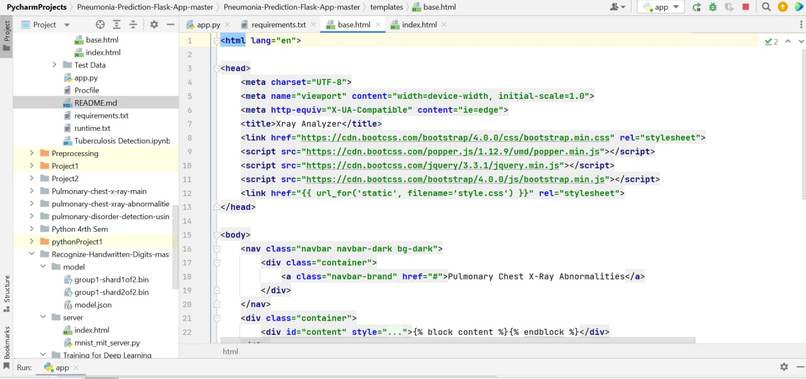Open Tuberculosis Detection.ipynb file
The width and height of the screenshot is (806, 379).
click(x=116, y=141)
